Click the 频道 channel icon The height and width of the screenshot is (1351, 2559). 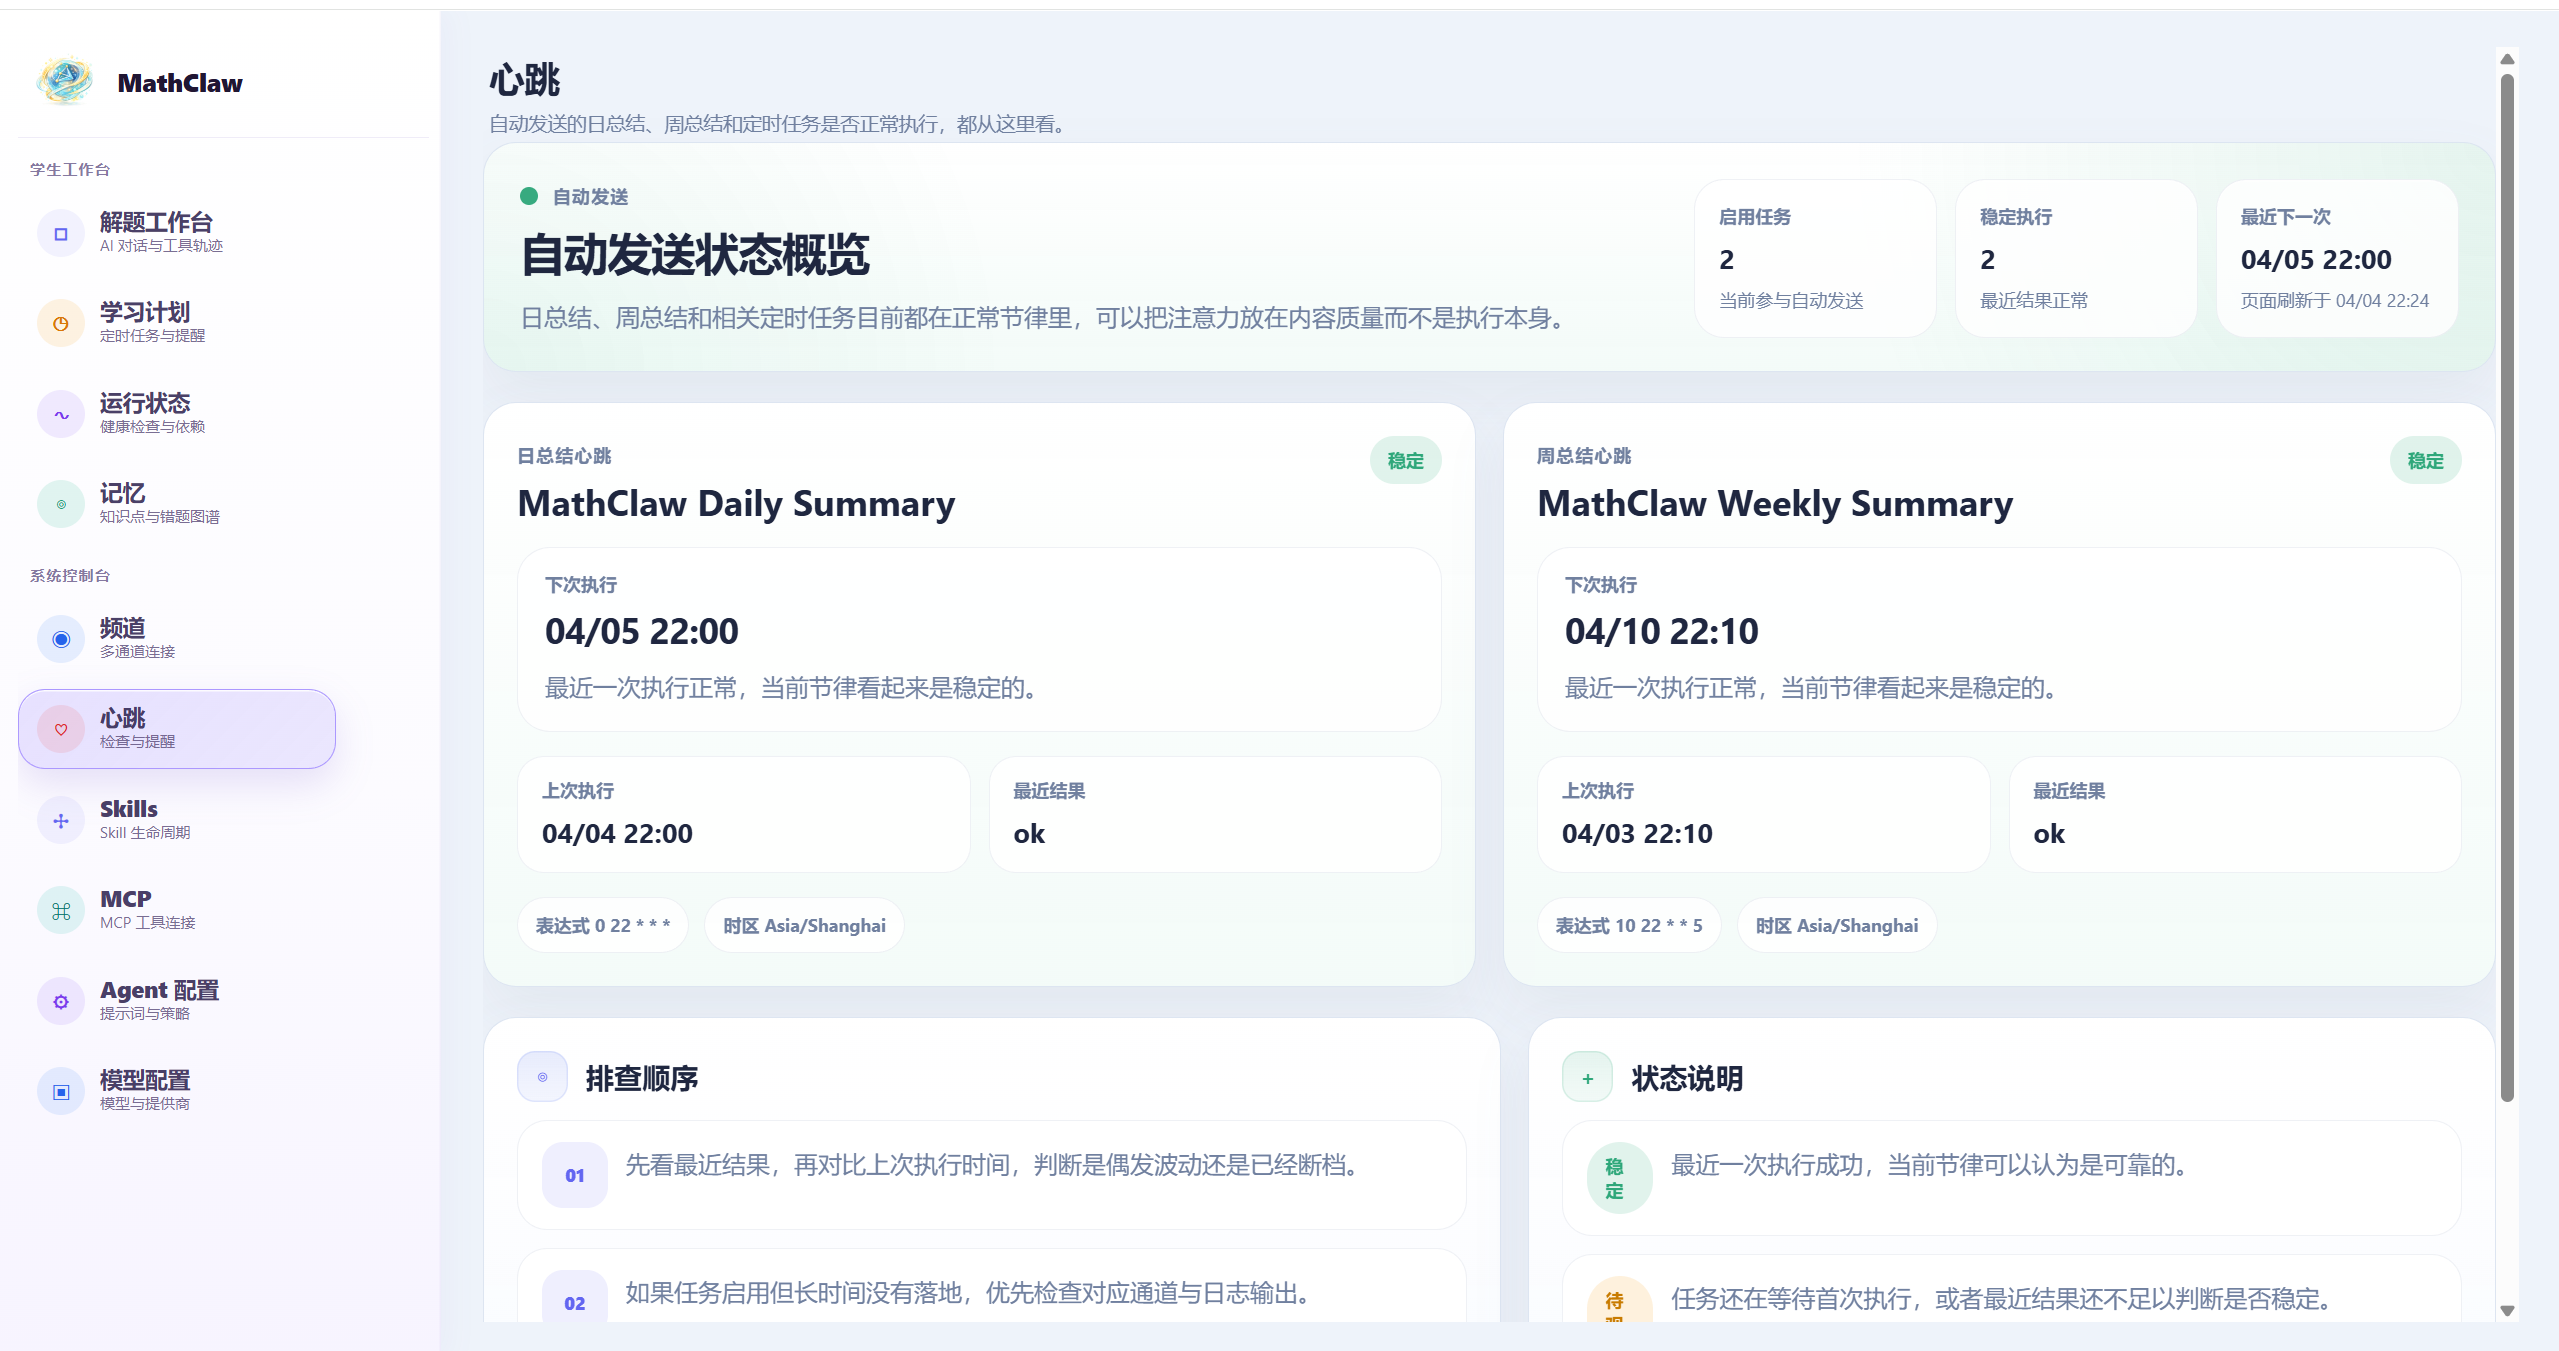(61, 639)
